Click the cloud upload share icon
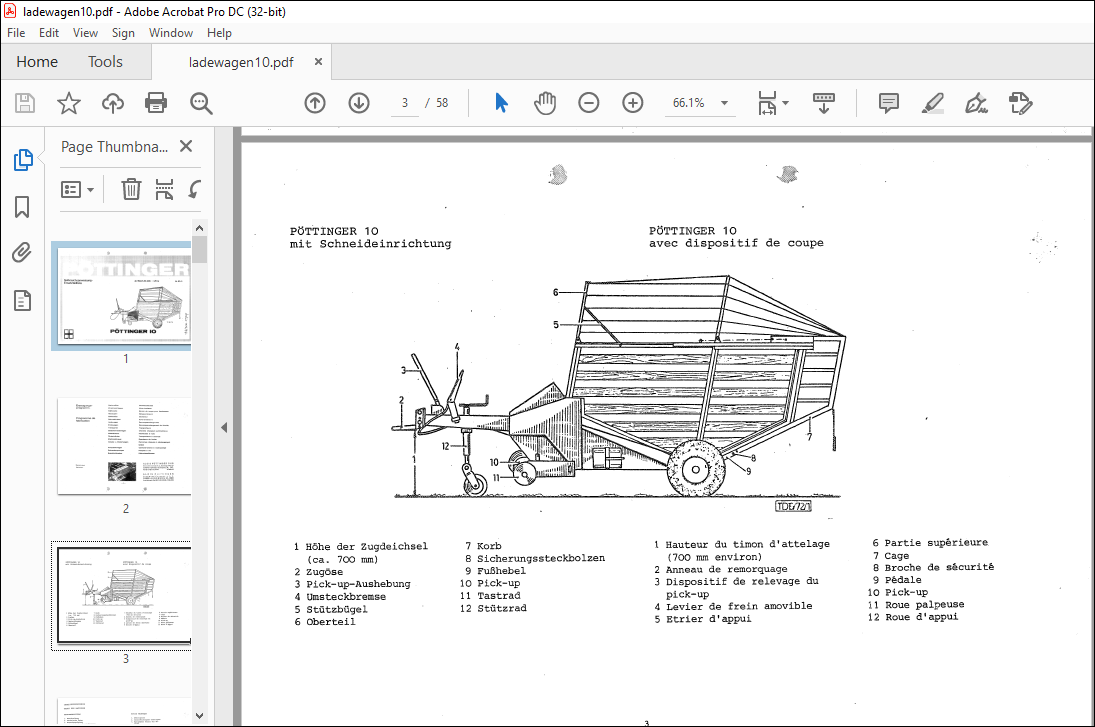 112,103
